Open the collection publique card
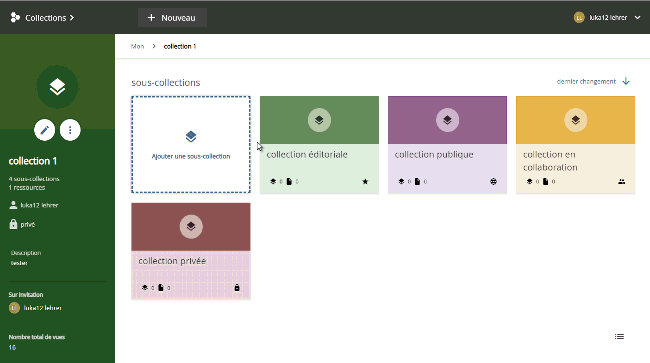The image size is (650, 363). 447,145
